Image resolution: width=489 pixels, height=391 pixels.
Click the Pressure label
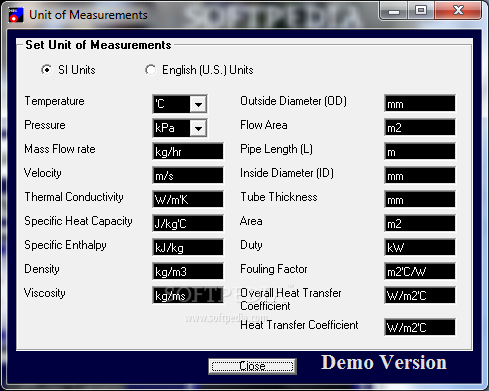[x=45, y=125]
